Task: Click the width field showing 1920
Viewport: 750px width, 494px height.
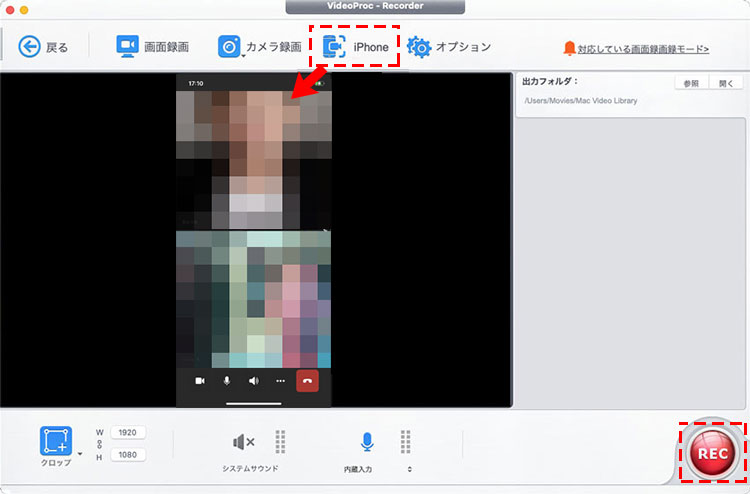Action: 128,432
